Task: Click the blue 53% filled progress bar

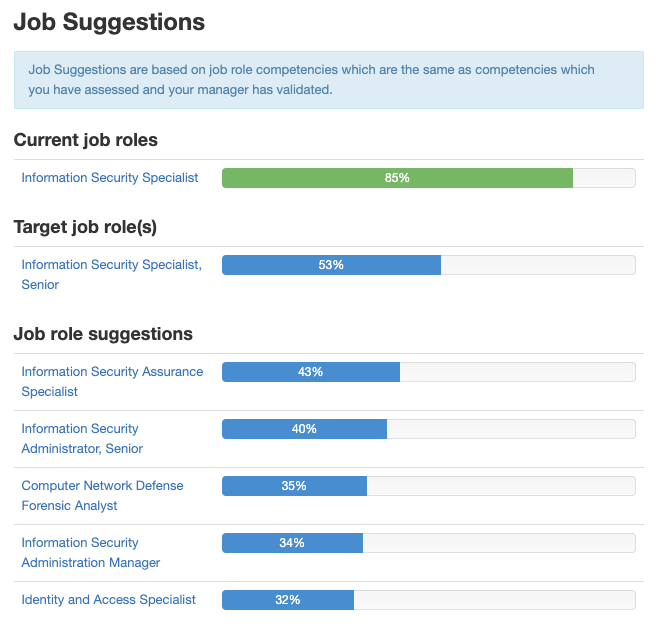Action: [331, 265]
